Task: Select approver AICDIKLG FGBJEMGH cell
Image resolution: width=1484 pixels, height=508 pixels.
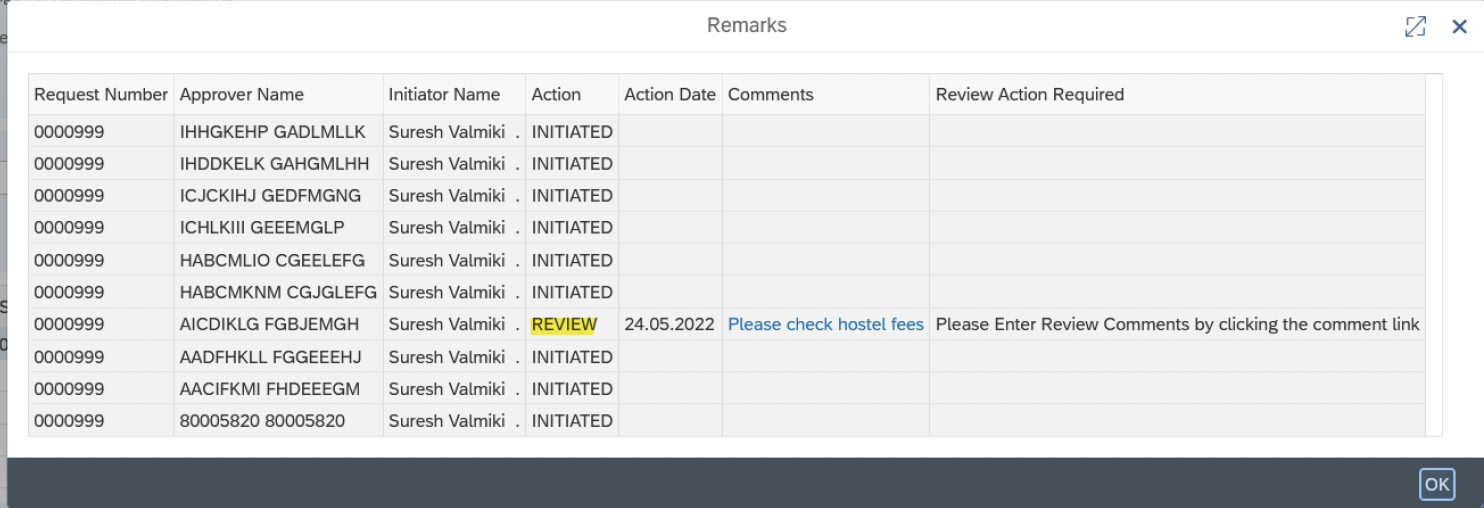Action: click(x=269, y=325)
